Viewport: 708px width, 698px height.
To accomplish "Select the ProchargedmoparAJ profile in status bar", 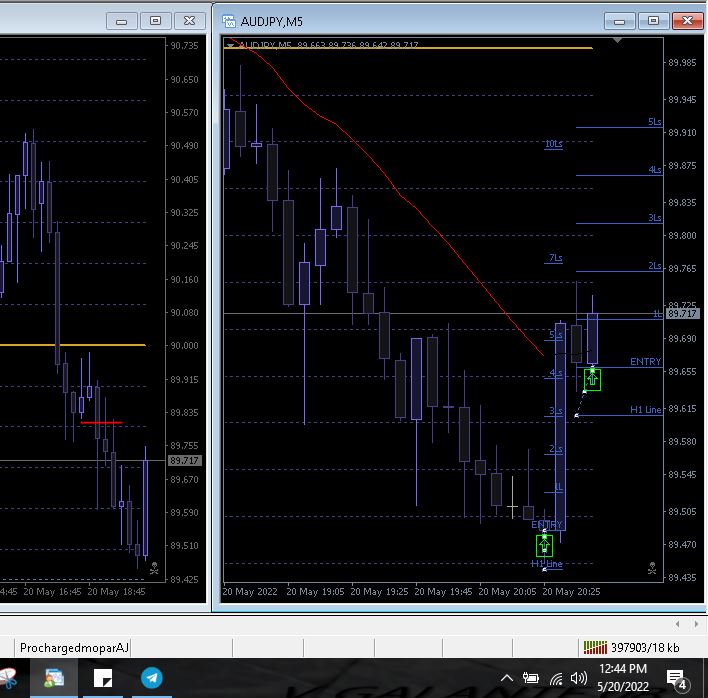I will 75,648.
